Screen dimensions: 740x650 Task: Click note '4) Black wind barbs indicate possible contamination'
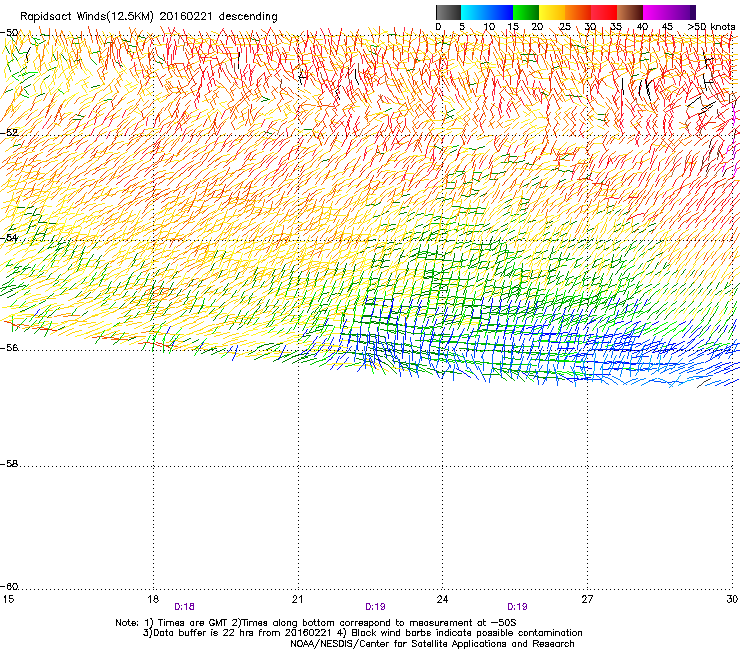click(x=460, y=633)
